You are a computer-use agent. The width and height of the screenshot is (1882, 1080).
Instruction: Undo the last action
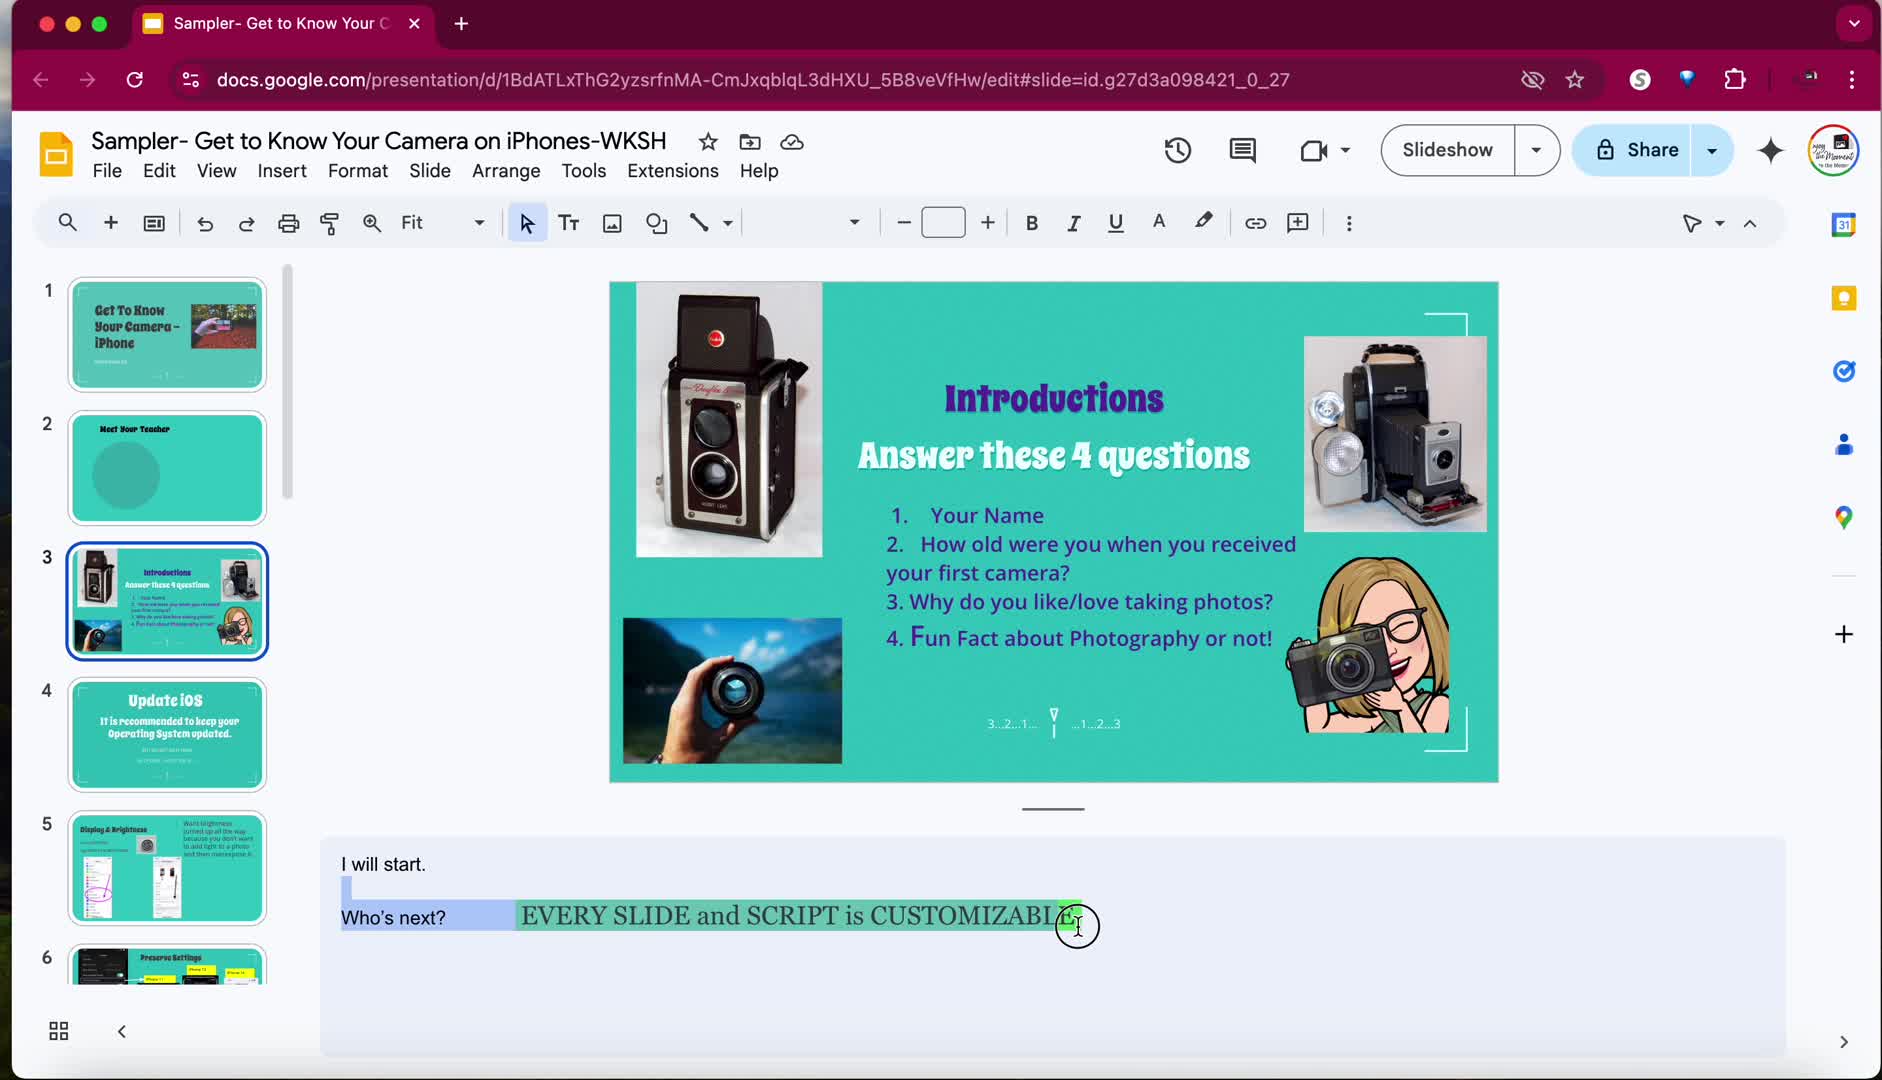(x=205, y=223)
